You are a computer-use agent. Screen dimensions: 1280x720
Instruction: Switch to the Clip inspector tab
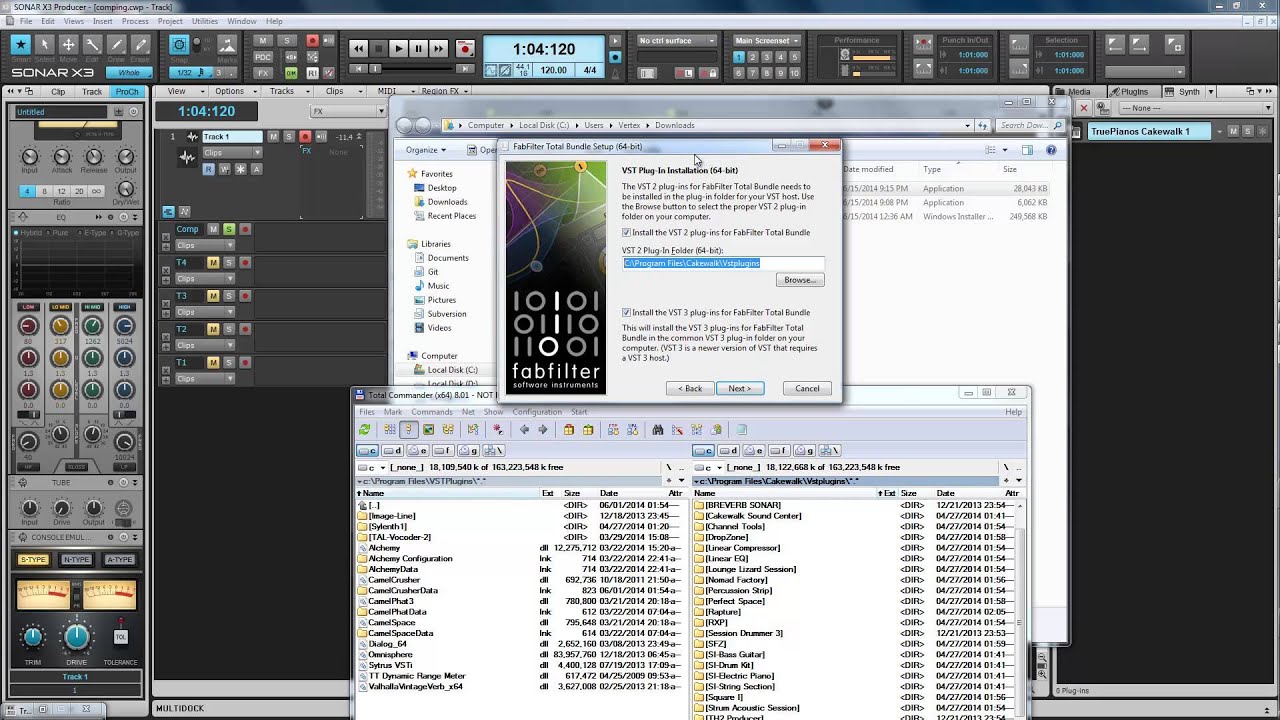58,91
